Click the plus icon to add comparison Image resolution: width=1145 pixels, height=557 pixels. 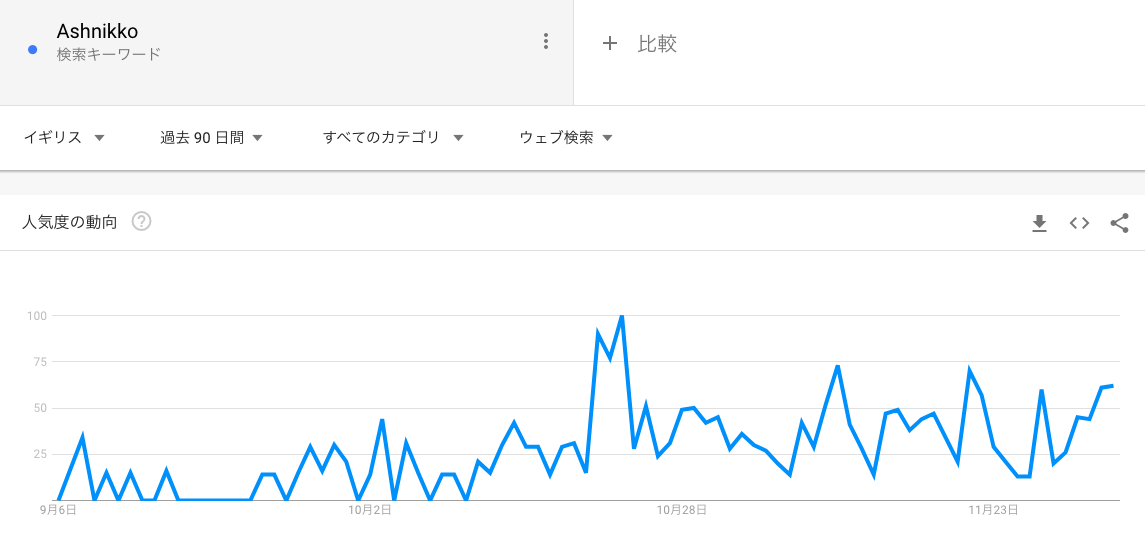coord(609,44)
